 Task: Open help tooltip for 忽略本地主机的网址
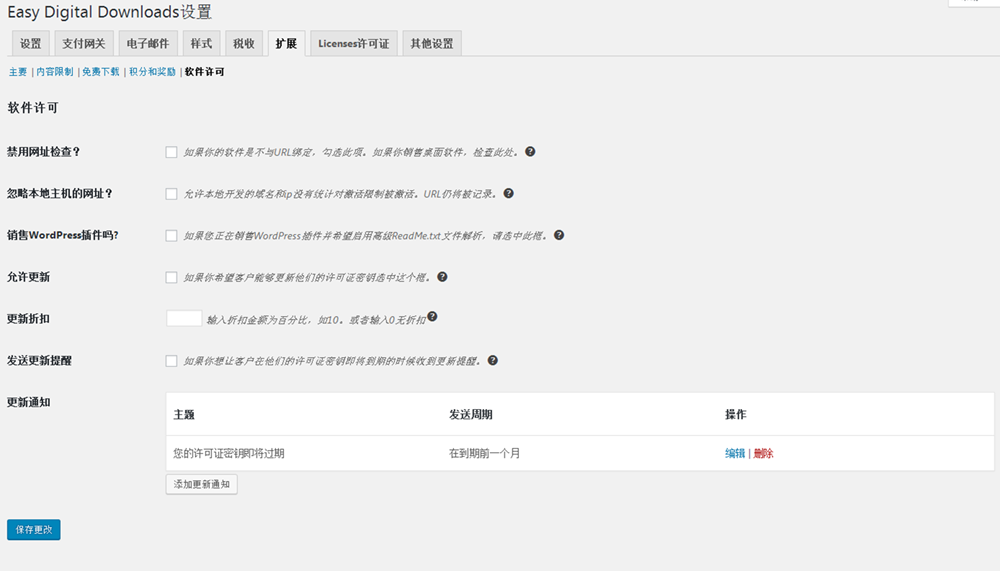508,193
